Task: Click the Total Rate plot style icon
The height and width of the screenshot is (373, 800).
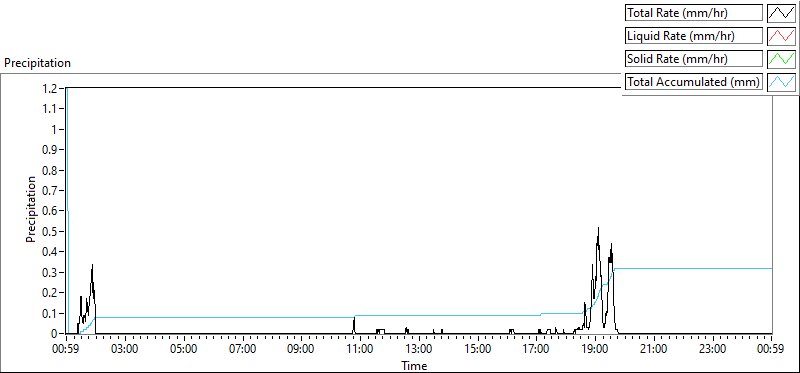Action: pos(781,13)
